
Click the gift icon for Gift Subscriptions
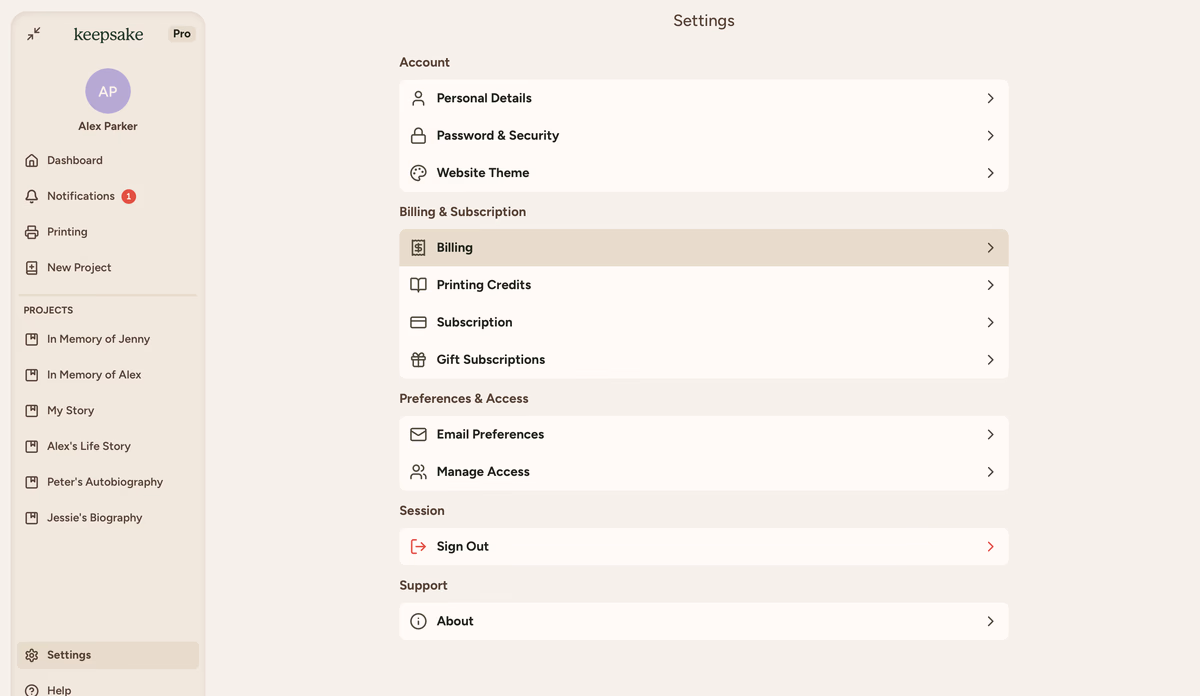418,360
